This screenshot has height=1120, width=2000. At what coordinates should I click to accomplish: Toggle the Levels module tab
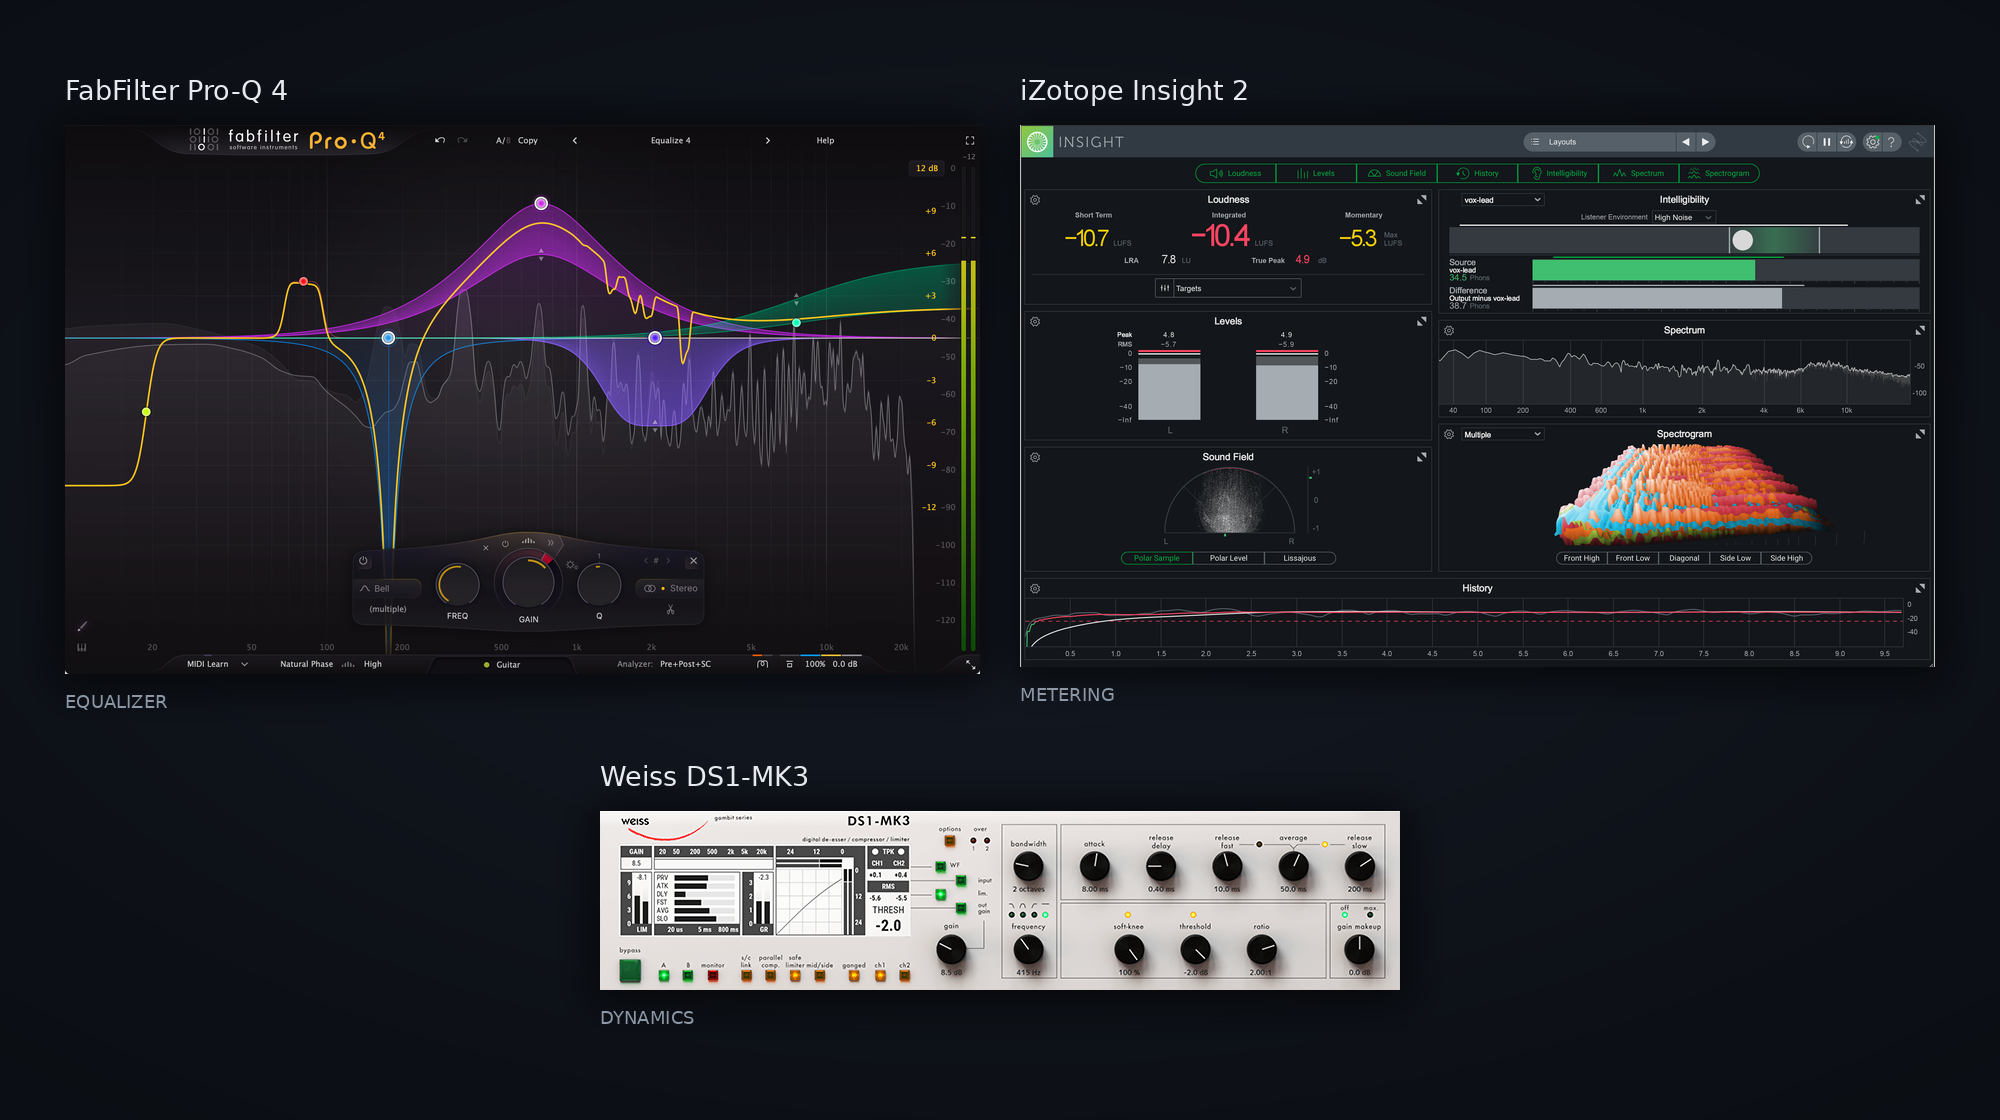point(1316,173)
